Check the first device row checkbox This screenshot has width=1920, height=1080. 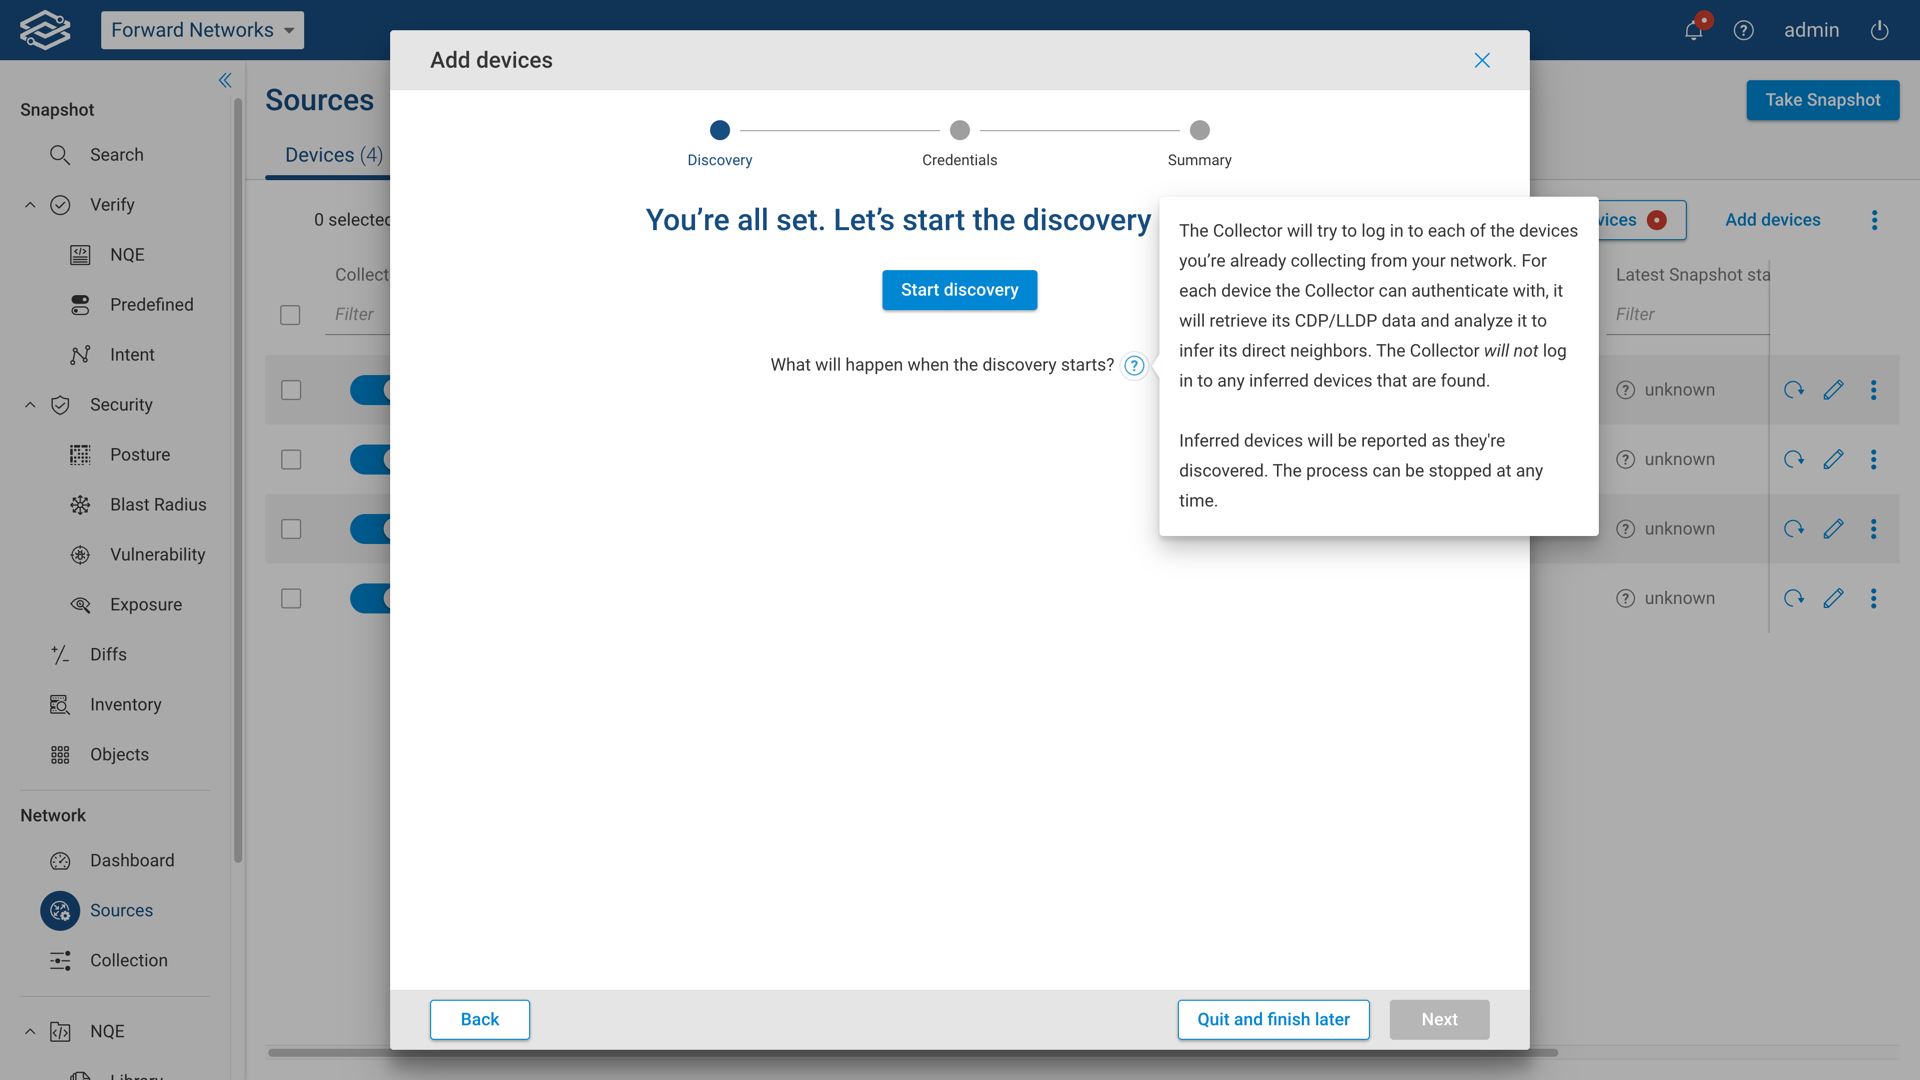(290, 390)
